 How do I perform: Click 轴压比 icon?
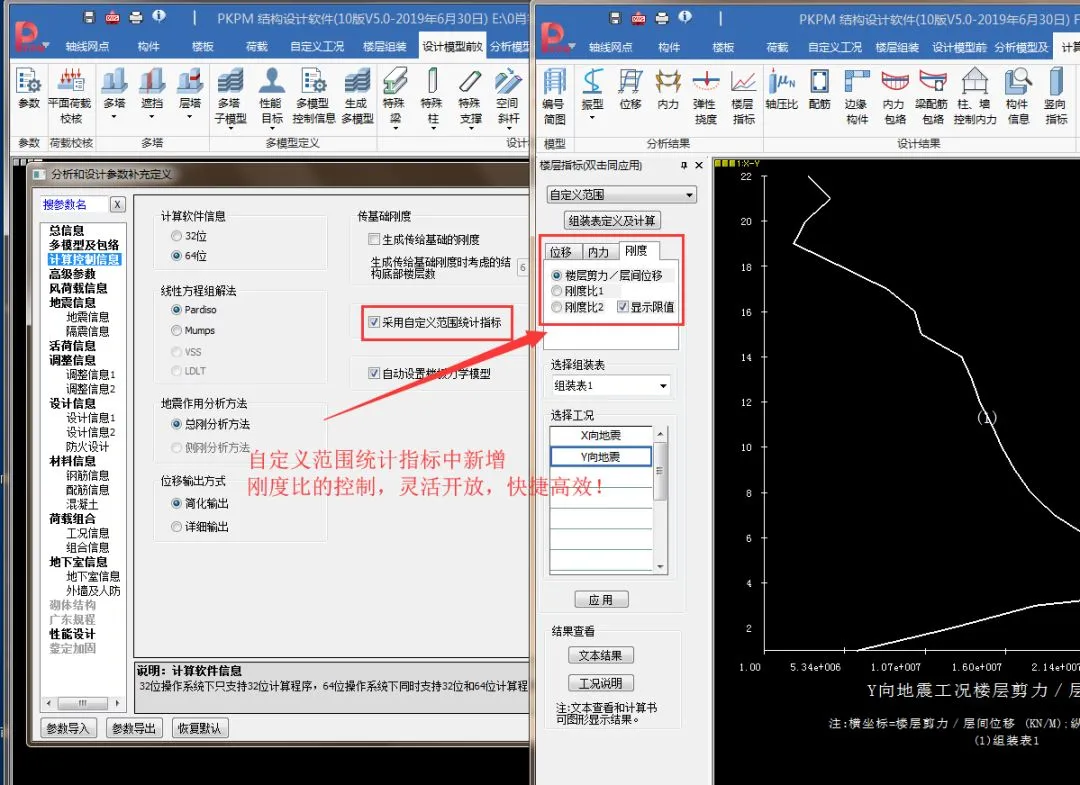point(782,90)
